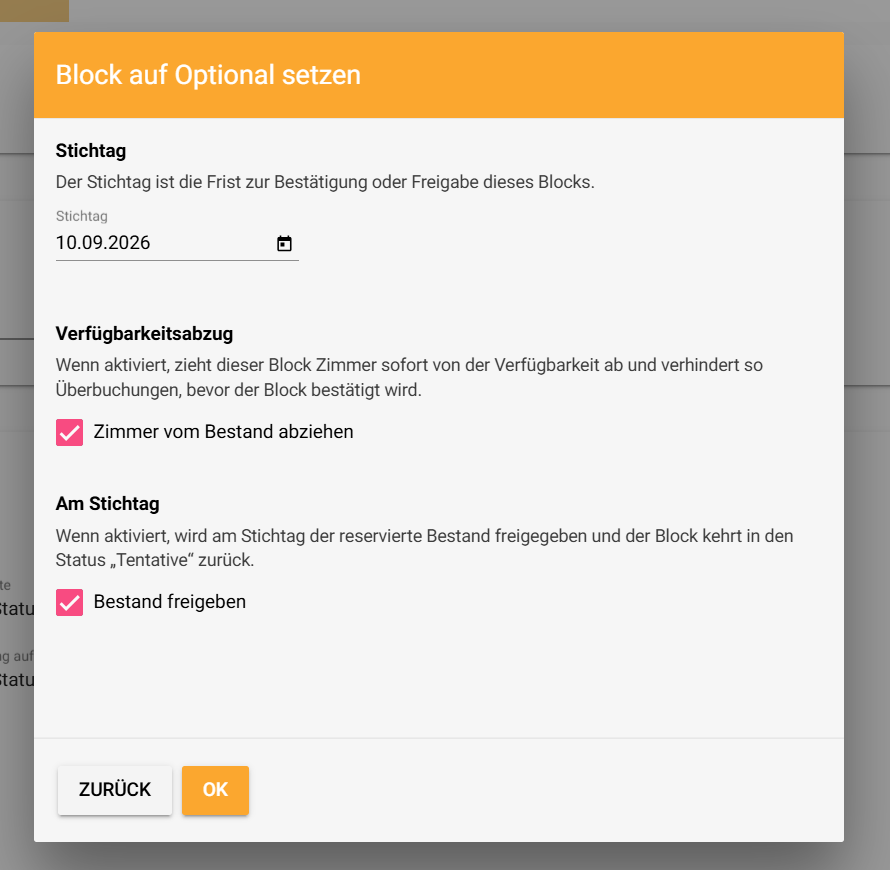The image size is (890, 870).
Task: Confirm the dialog with the orange OK button
Action: [215, 790]
